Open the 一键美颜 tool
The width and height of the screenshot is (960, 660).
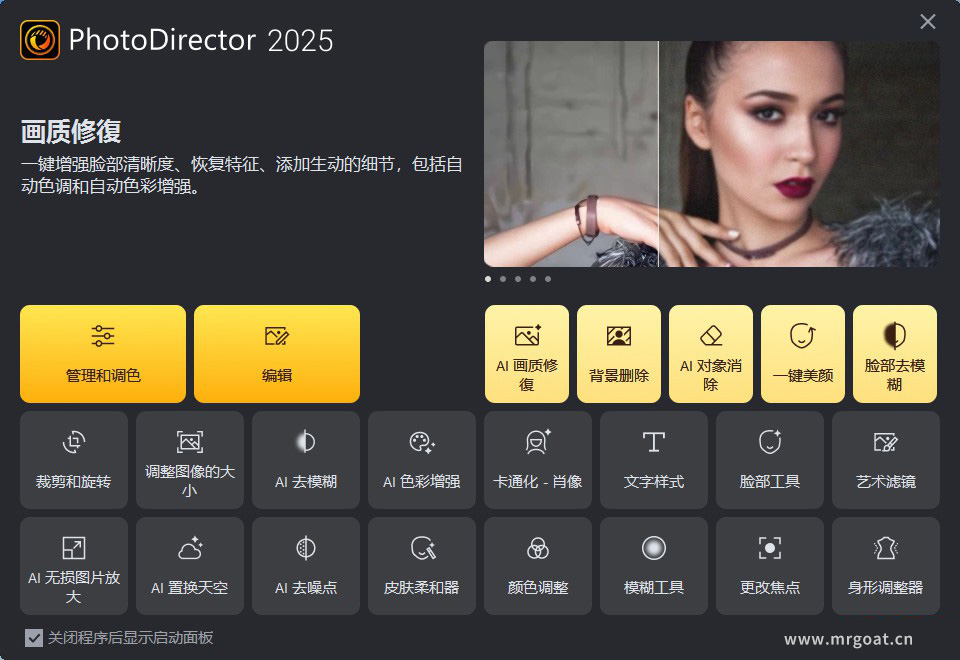[802, 354]
